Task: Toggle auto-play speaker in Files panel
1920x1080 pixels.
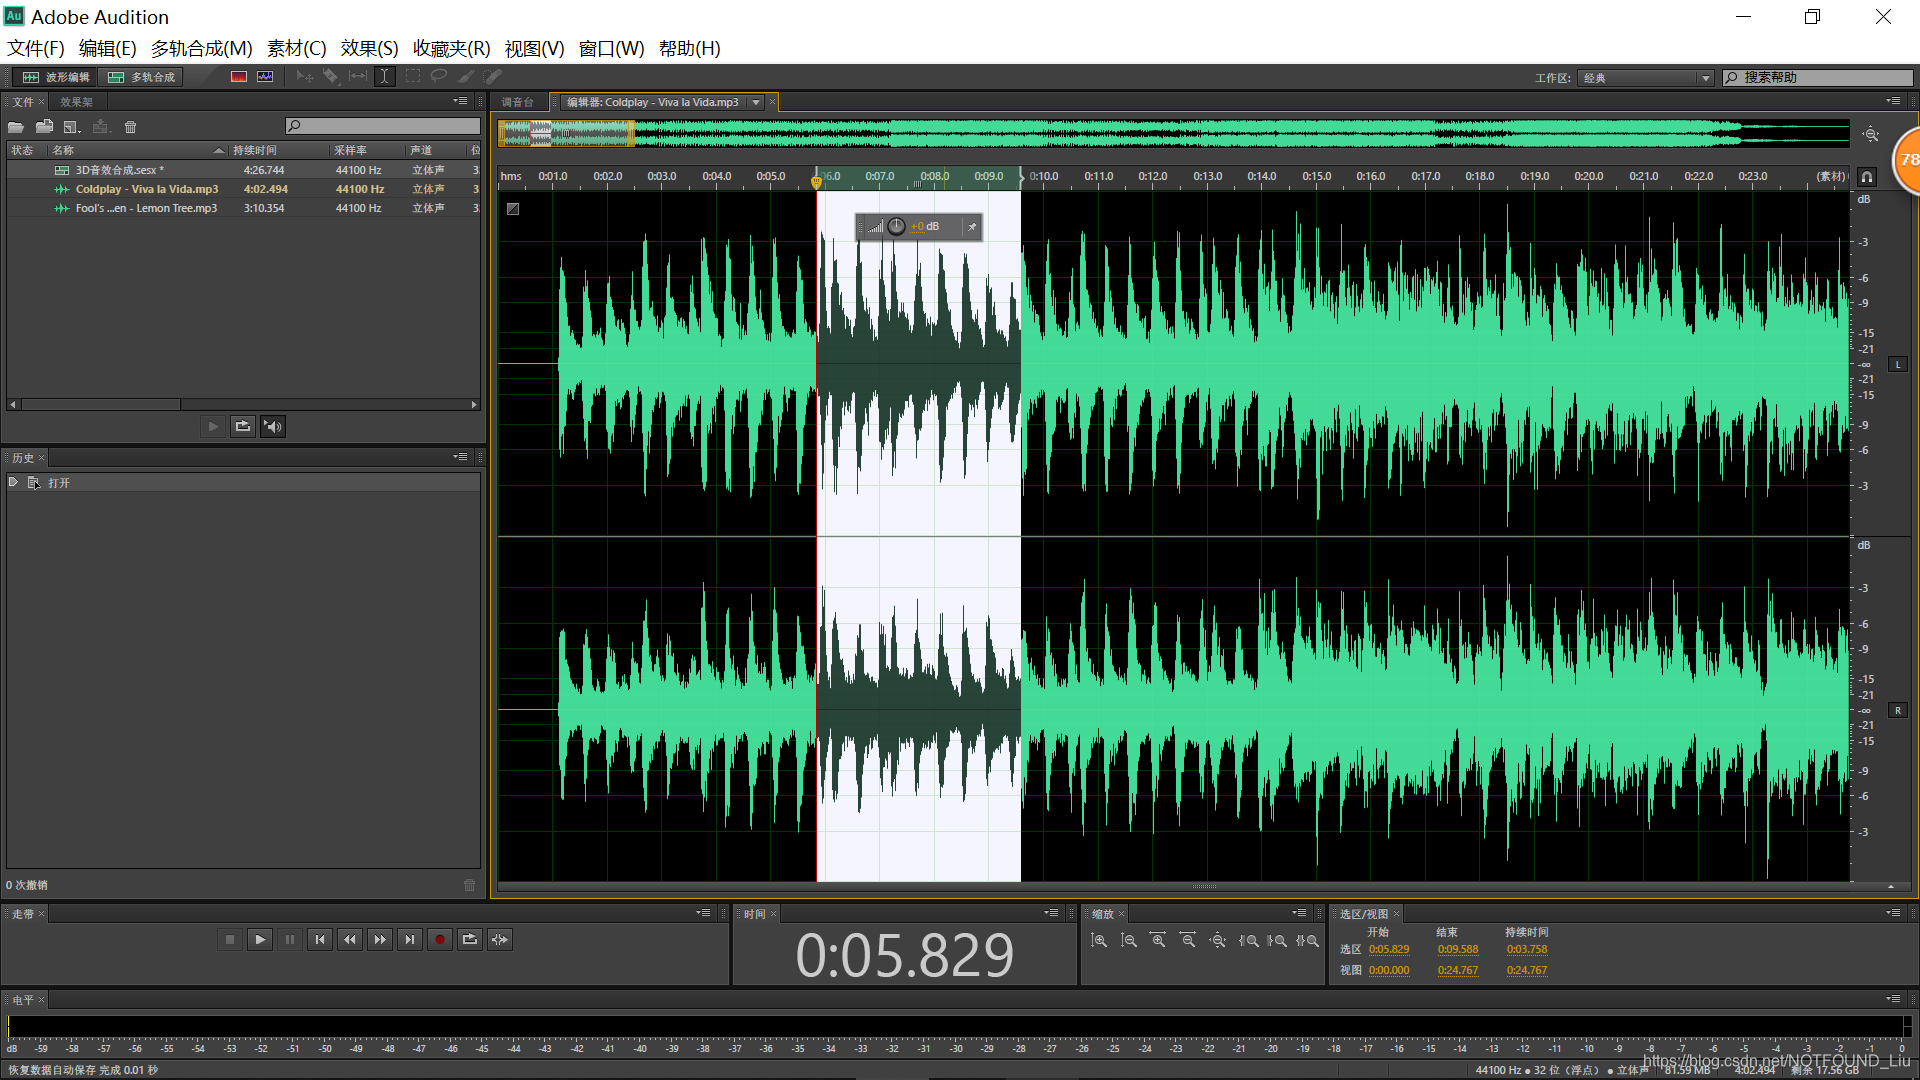Action: point(273,427)
